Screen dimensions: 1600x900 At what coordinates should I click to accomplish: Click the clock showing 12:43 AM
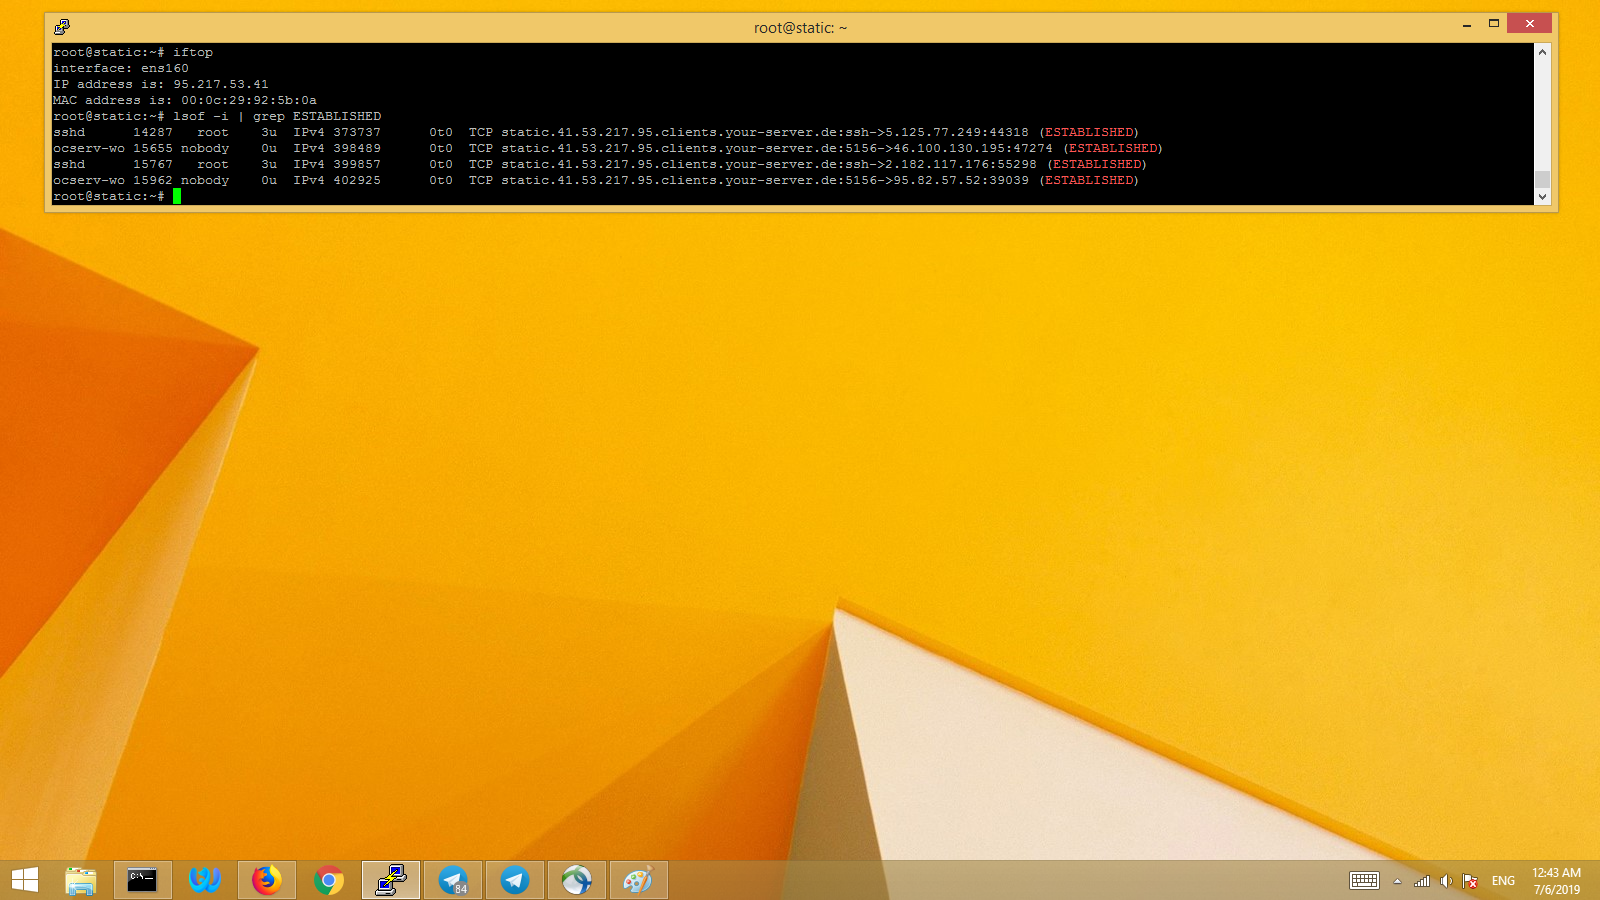click(x=1556, y=881)
